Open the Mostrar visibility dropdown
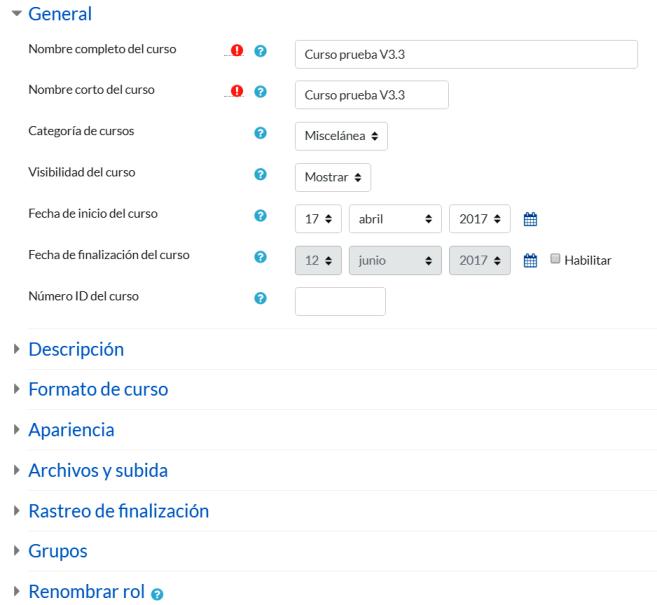The image size is (657, 605). coord(333,177)
